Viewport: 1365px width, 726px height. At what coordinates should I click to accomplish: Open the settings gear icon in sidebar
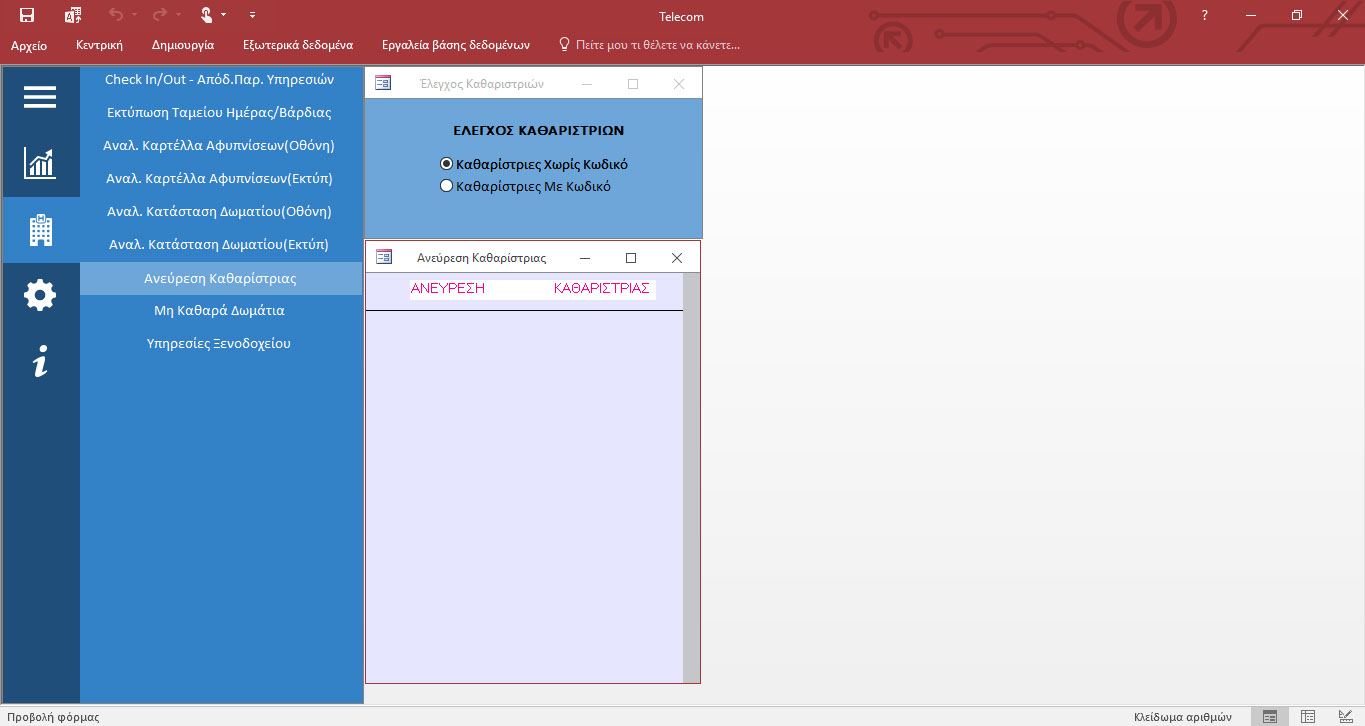point(40,296)
